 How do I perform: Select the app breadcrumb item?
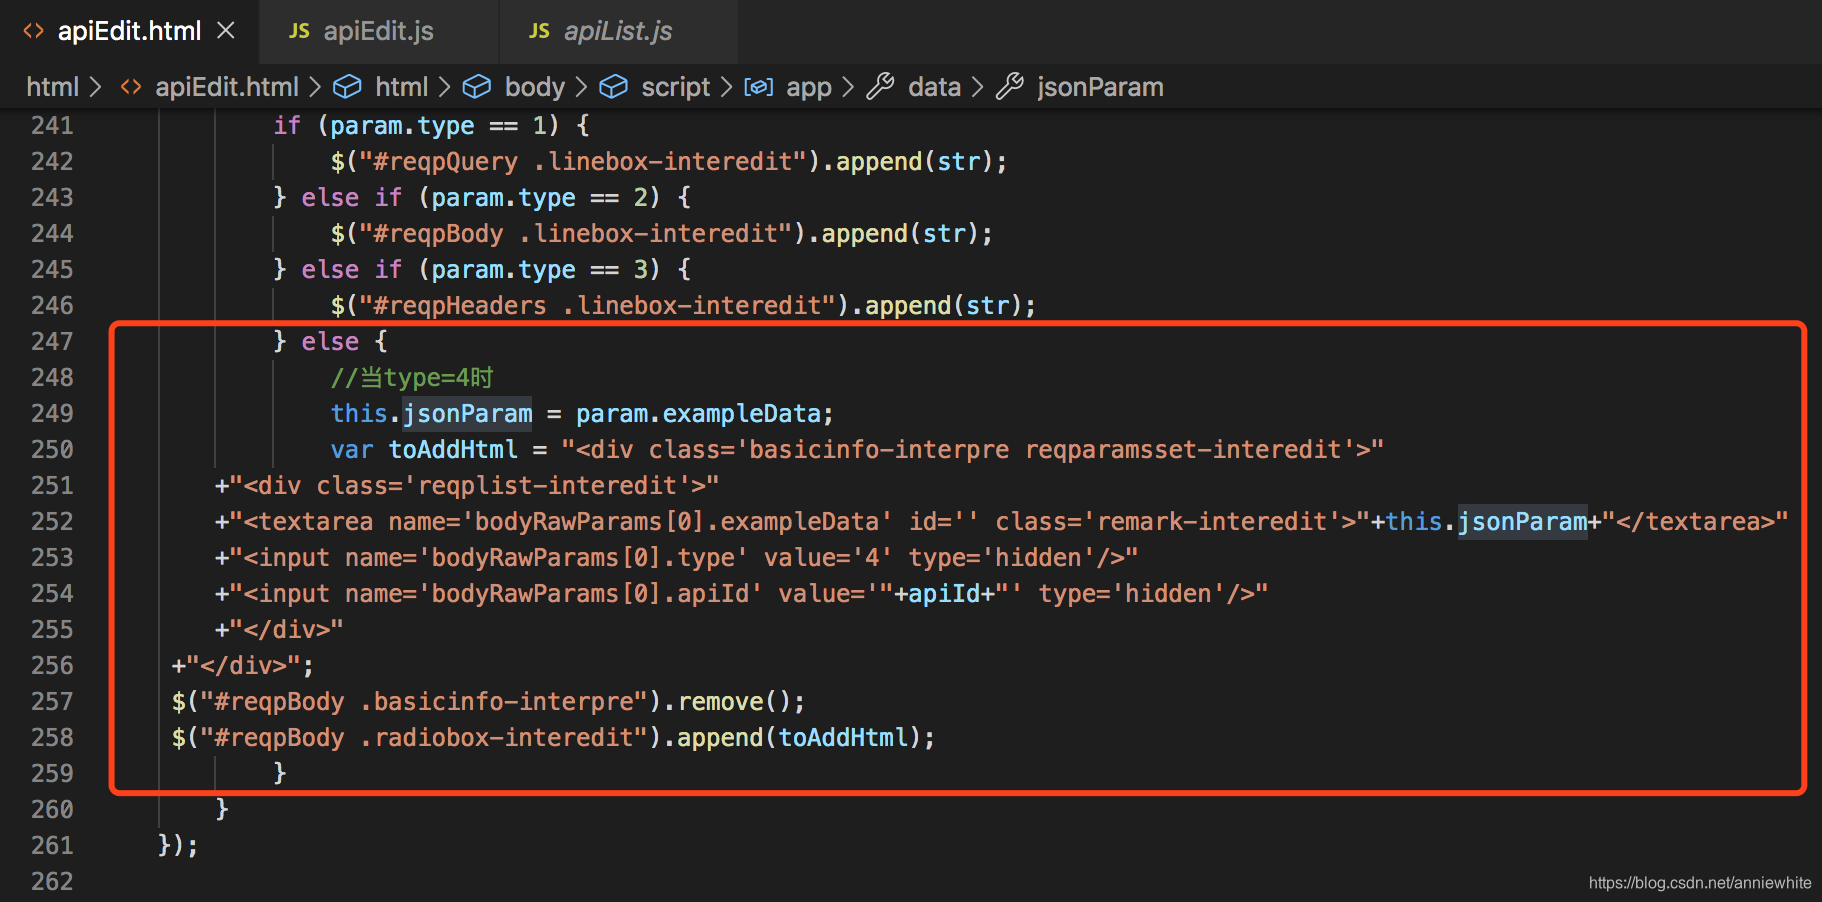[809, 87]
